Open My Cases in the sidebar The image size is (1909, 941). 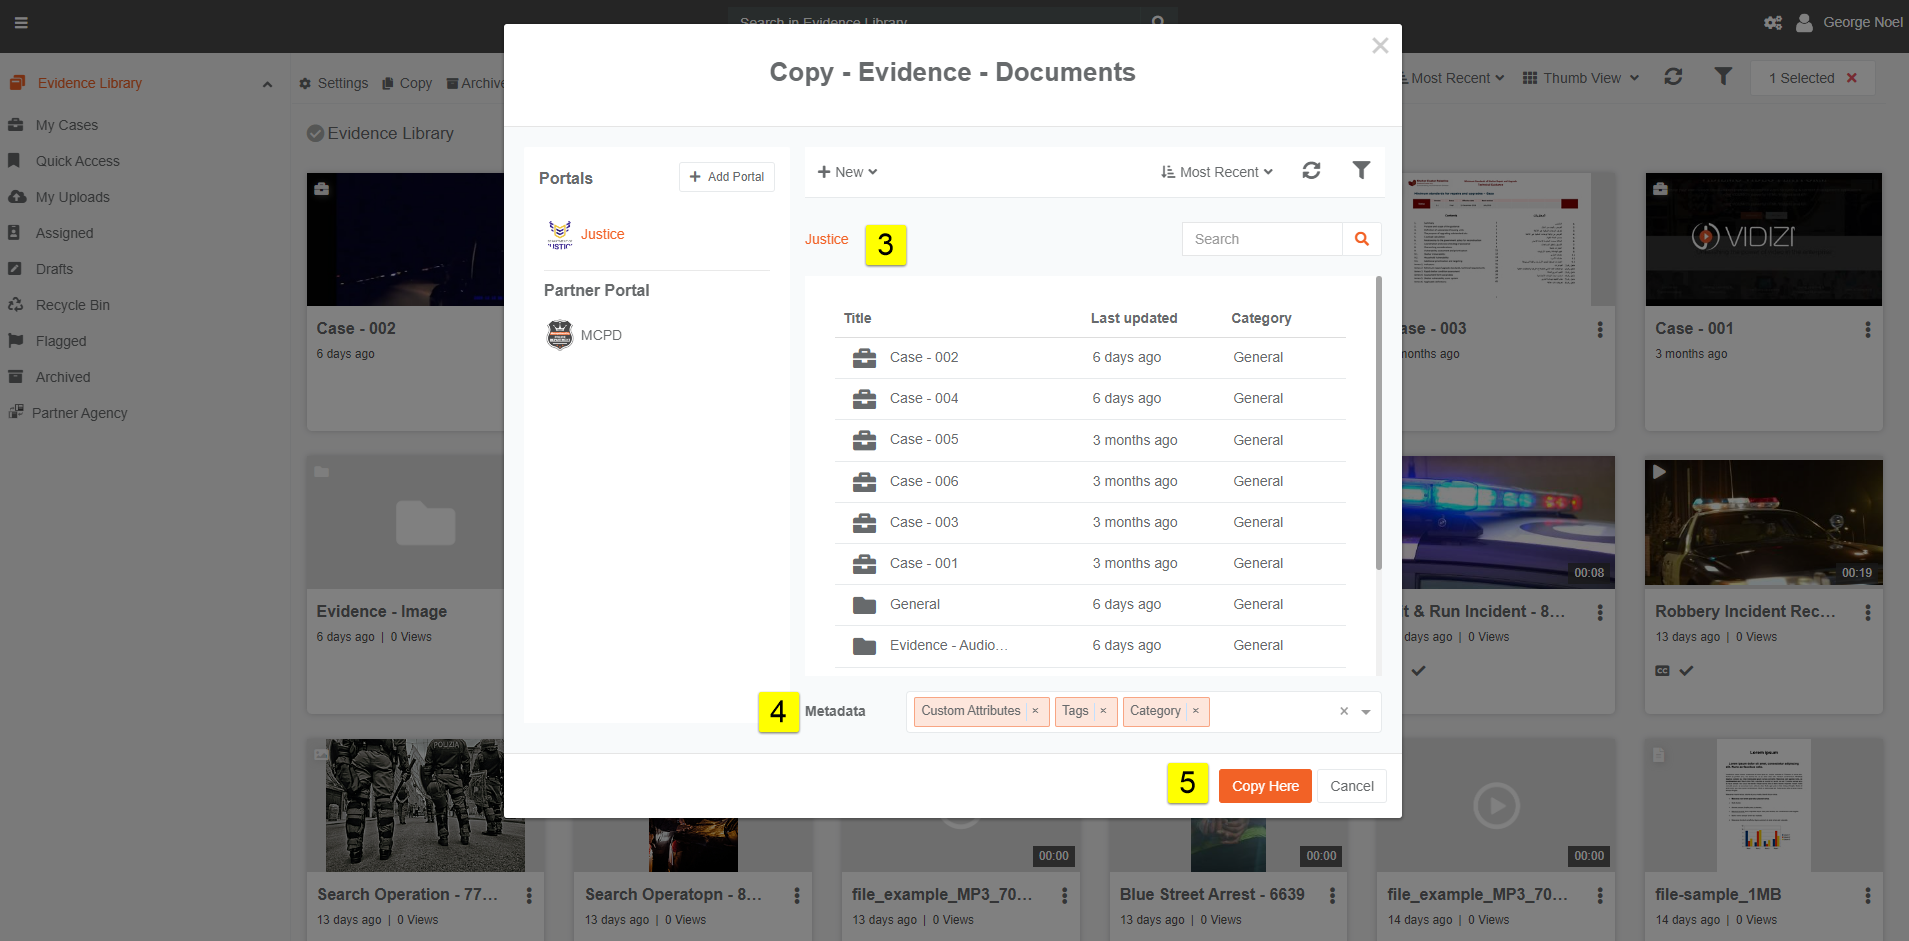(x=67, y=125)
